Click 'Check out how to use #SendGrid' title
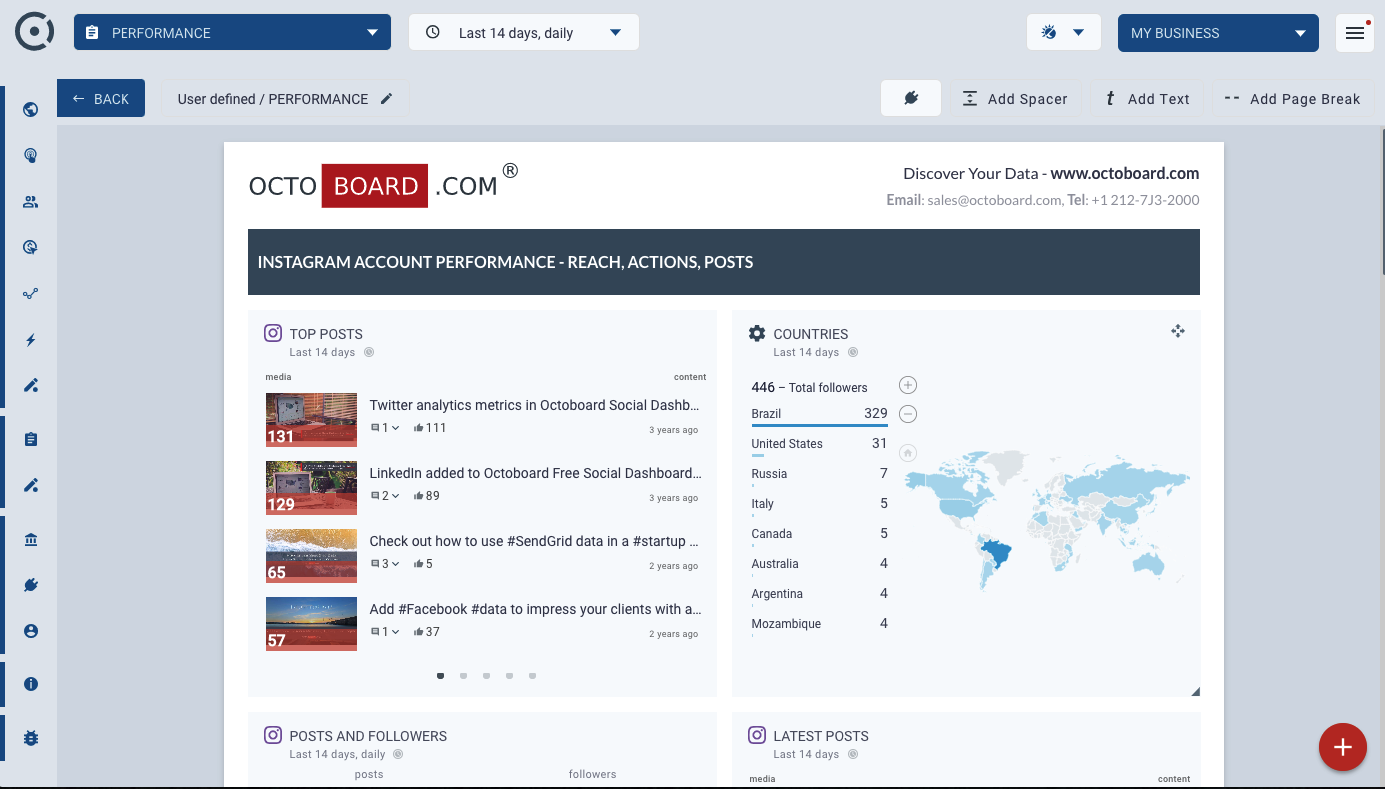This screenshot has width=1385, height=789. (x=534, y=541)
